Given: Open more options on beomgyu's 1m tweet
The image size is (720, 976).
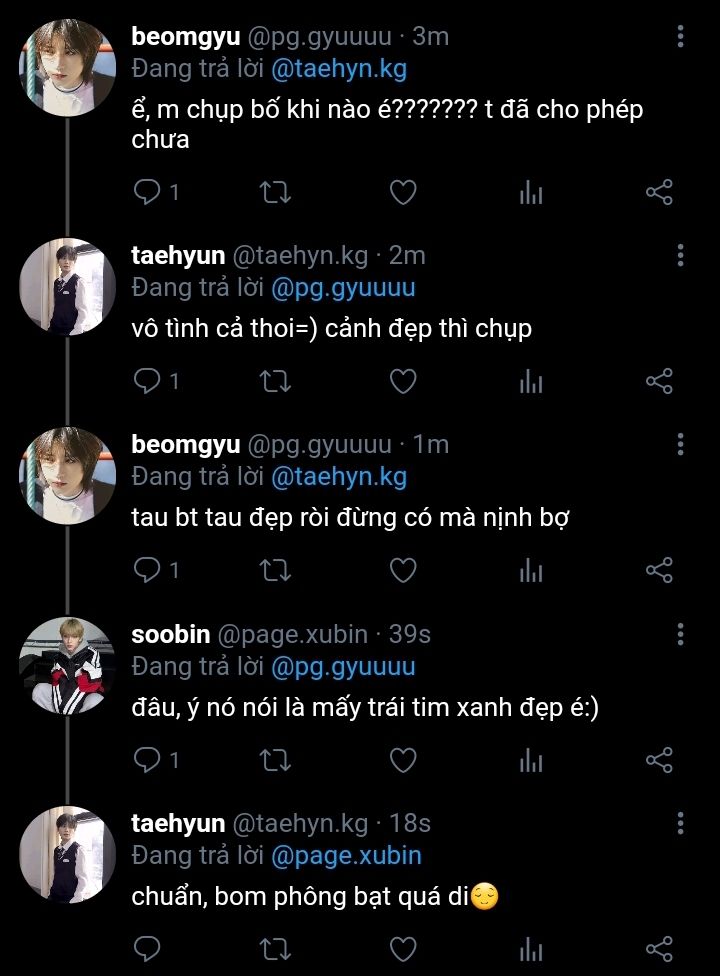Looking at the screenshot, I should coord(680,445).
